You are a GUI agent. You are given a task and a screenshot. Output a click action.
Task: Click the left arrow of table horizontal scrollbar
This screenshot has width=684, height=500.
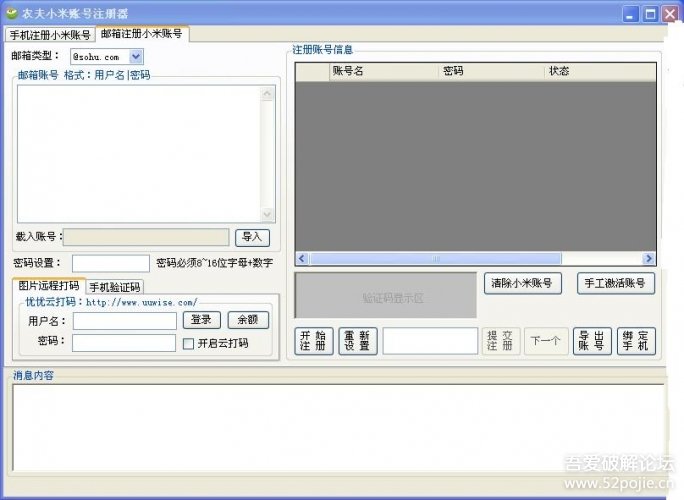[302, 259]
